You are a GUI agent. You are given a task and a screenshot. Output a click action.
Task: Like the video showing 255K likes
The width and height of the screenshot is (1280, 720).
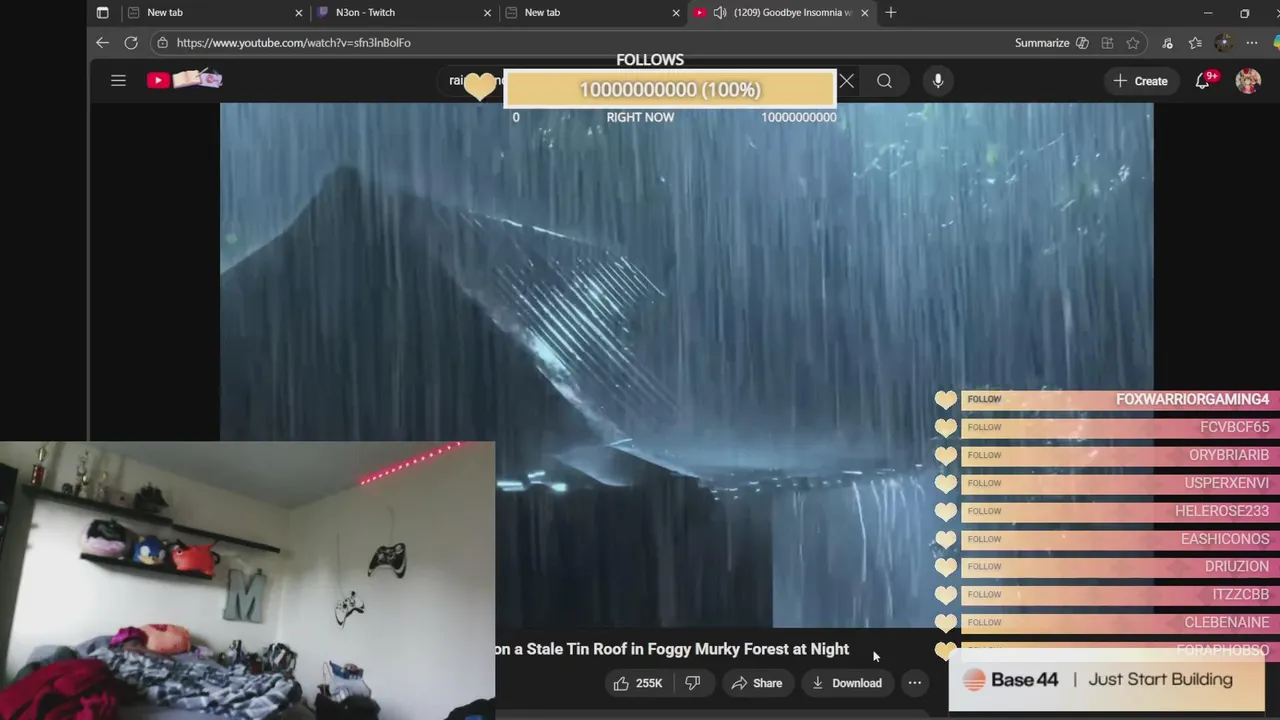pos(638,683)
